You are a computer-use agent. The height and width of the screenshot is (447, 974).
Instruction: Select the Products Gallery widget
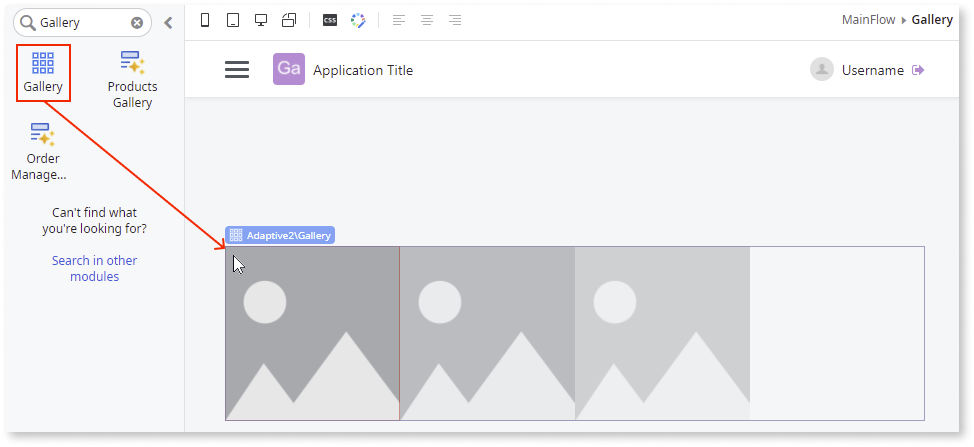click(132, 79)
